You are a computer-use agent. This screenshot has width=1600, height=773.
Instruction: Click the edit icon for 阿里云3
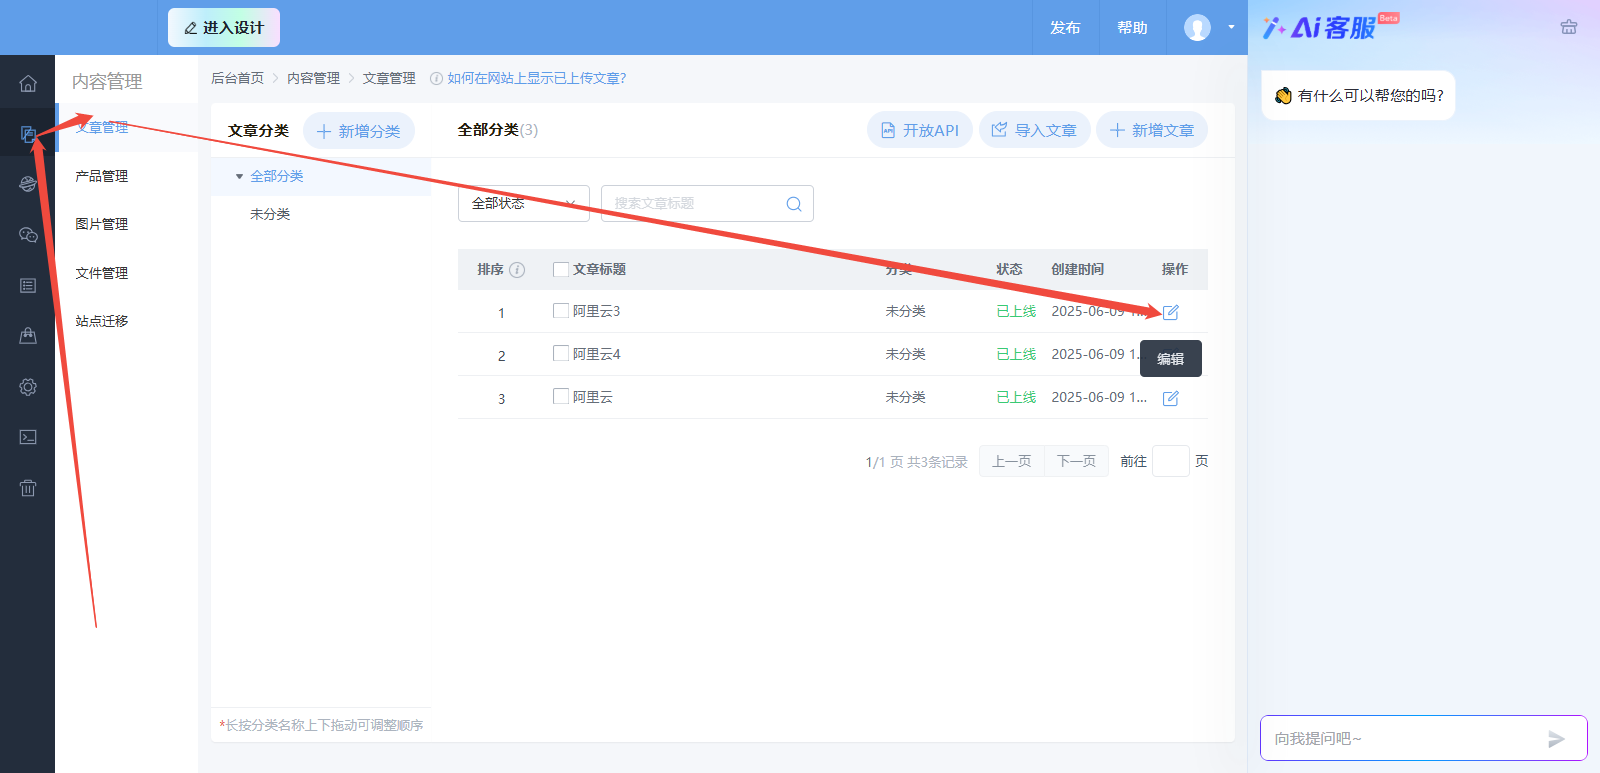(1171, 312)
